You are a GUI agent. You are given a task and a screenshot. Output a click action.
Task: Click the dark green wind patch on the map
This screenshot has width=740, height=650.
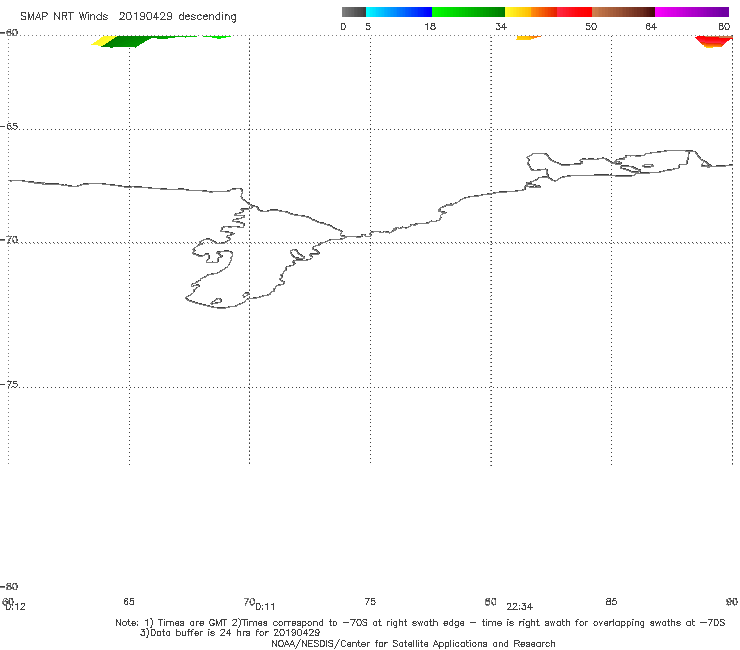[x=125, y=42]
